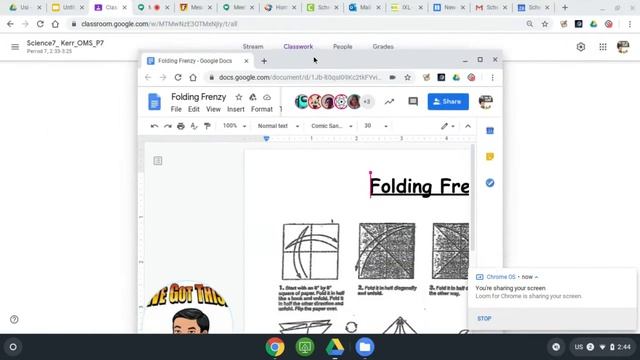
Task: Switch to Classroom People tab
Action: (342, 47)
